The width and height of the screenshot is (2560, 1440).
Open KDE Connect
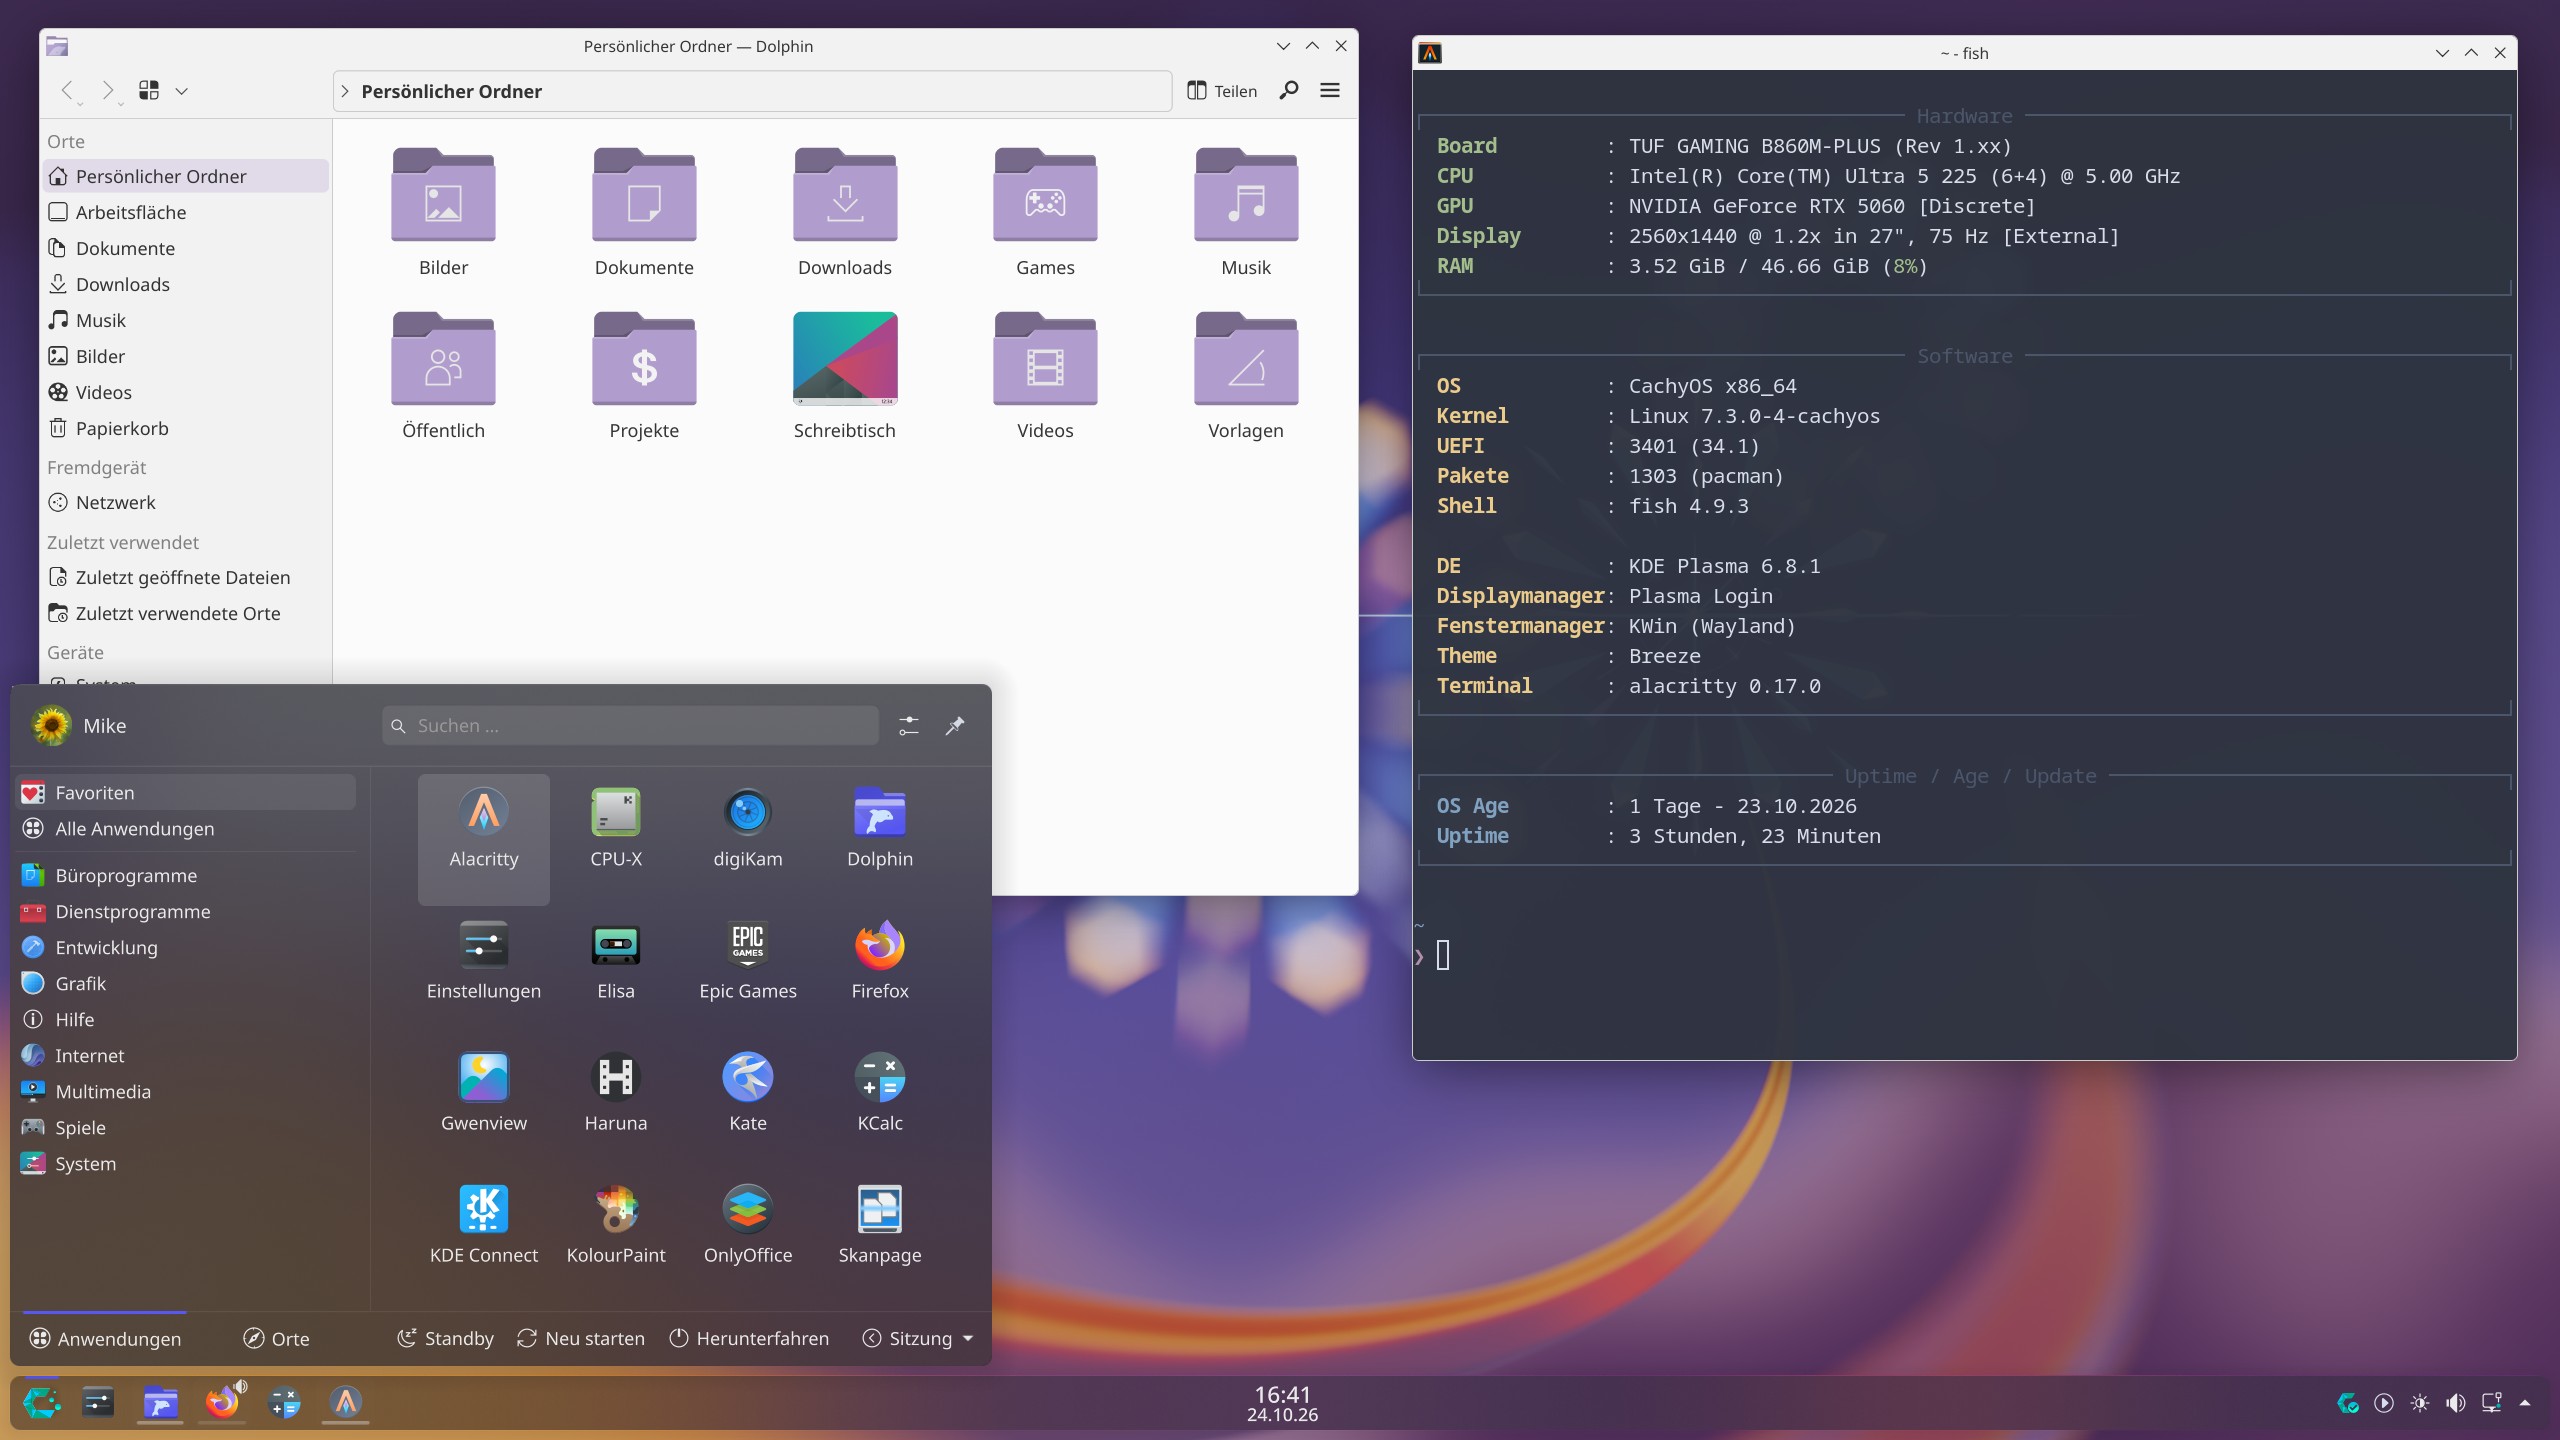click(484, 1224)
